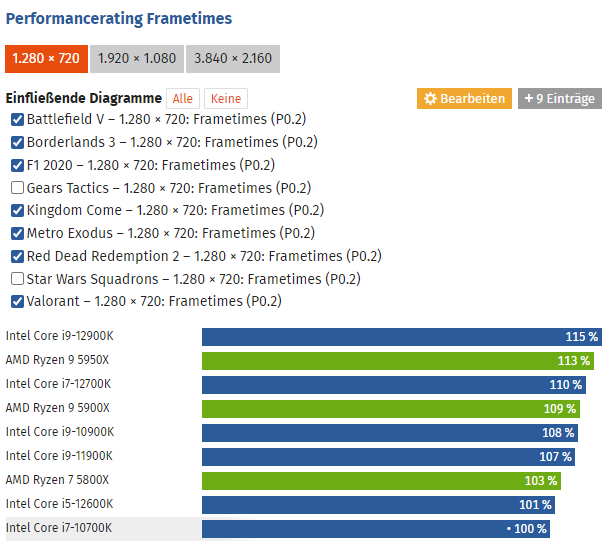This screenshot has height=541, width=614.
Task: Select the AMD Ryzen 7 5800X label
Action: [x=57, y=480]
